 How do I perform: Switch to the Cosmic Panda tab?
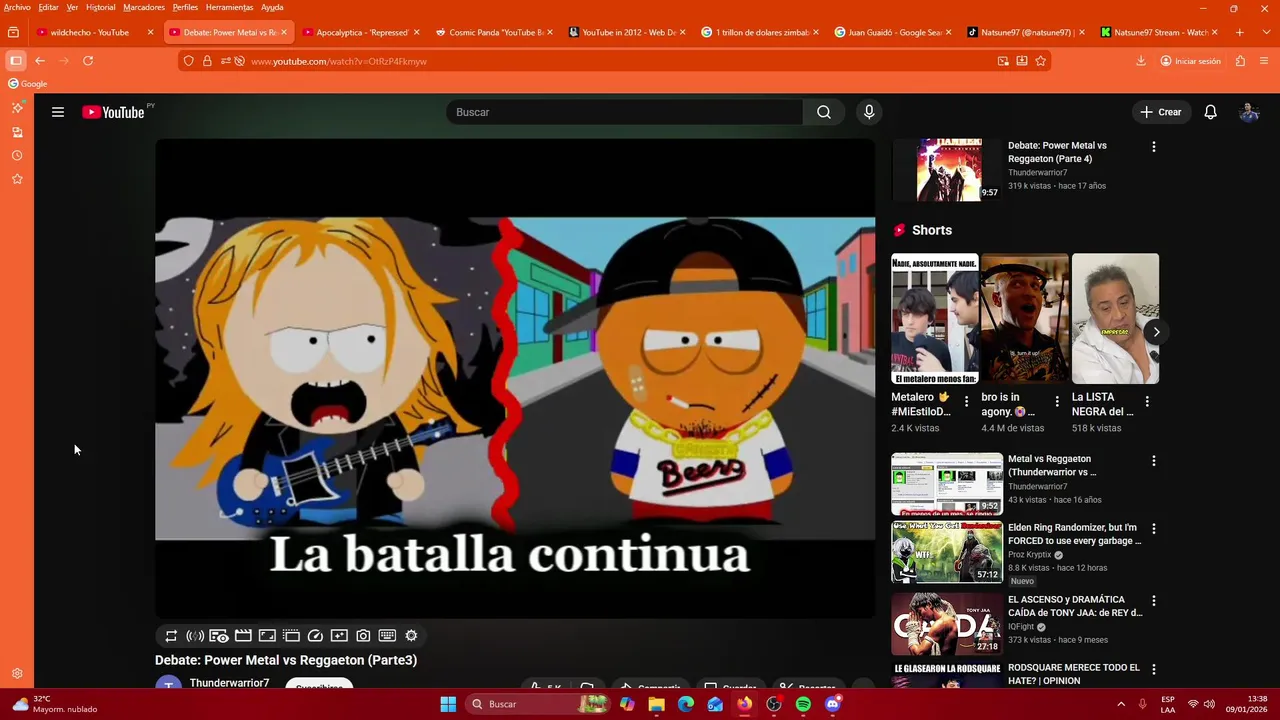click(495, 32)
